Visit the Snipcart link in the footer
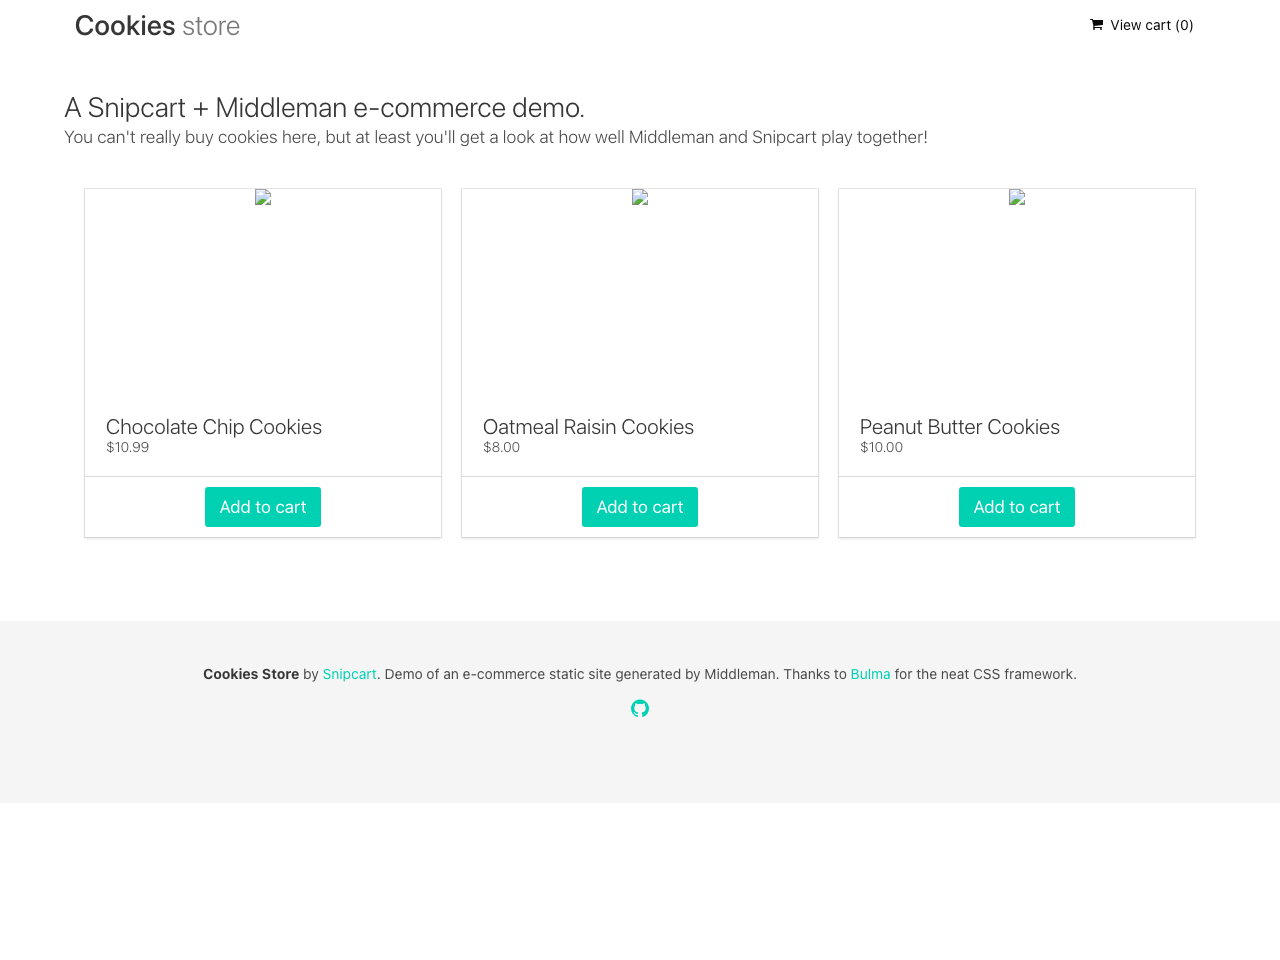The image size is (1280, 960). (349, 673)
